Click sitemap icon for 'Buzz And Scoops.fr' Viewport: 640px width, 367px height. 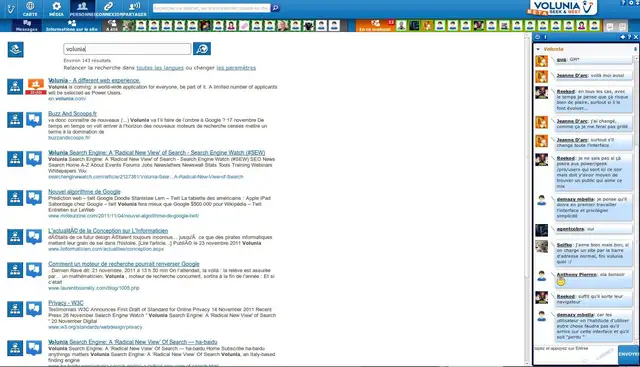(15, 120)
